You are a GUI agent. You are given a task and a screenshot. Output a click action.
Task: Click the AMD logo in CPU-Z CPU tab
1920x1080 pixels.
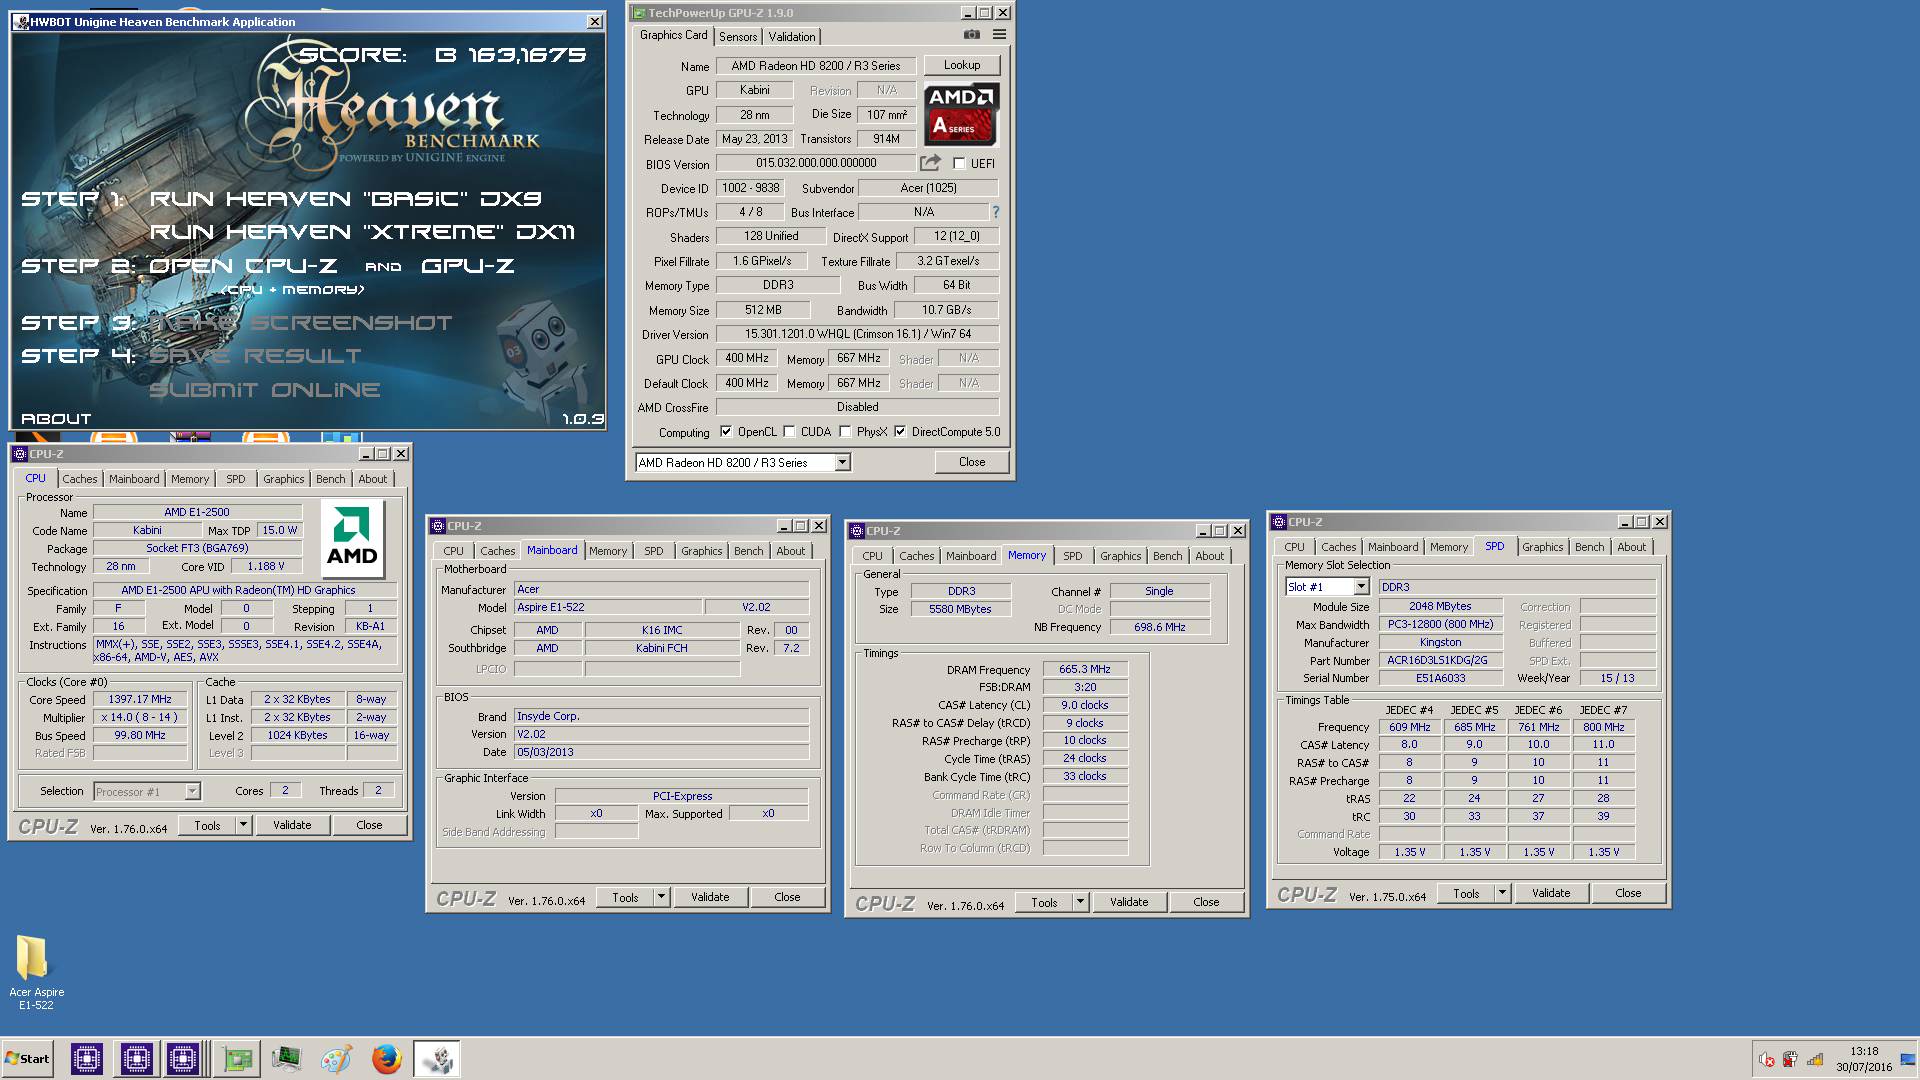[x=352, y=540]
